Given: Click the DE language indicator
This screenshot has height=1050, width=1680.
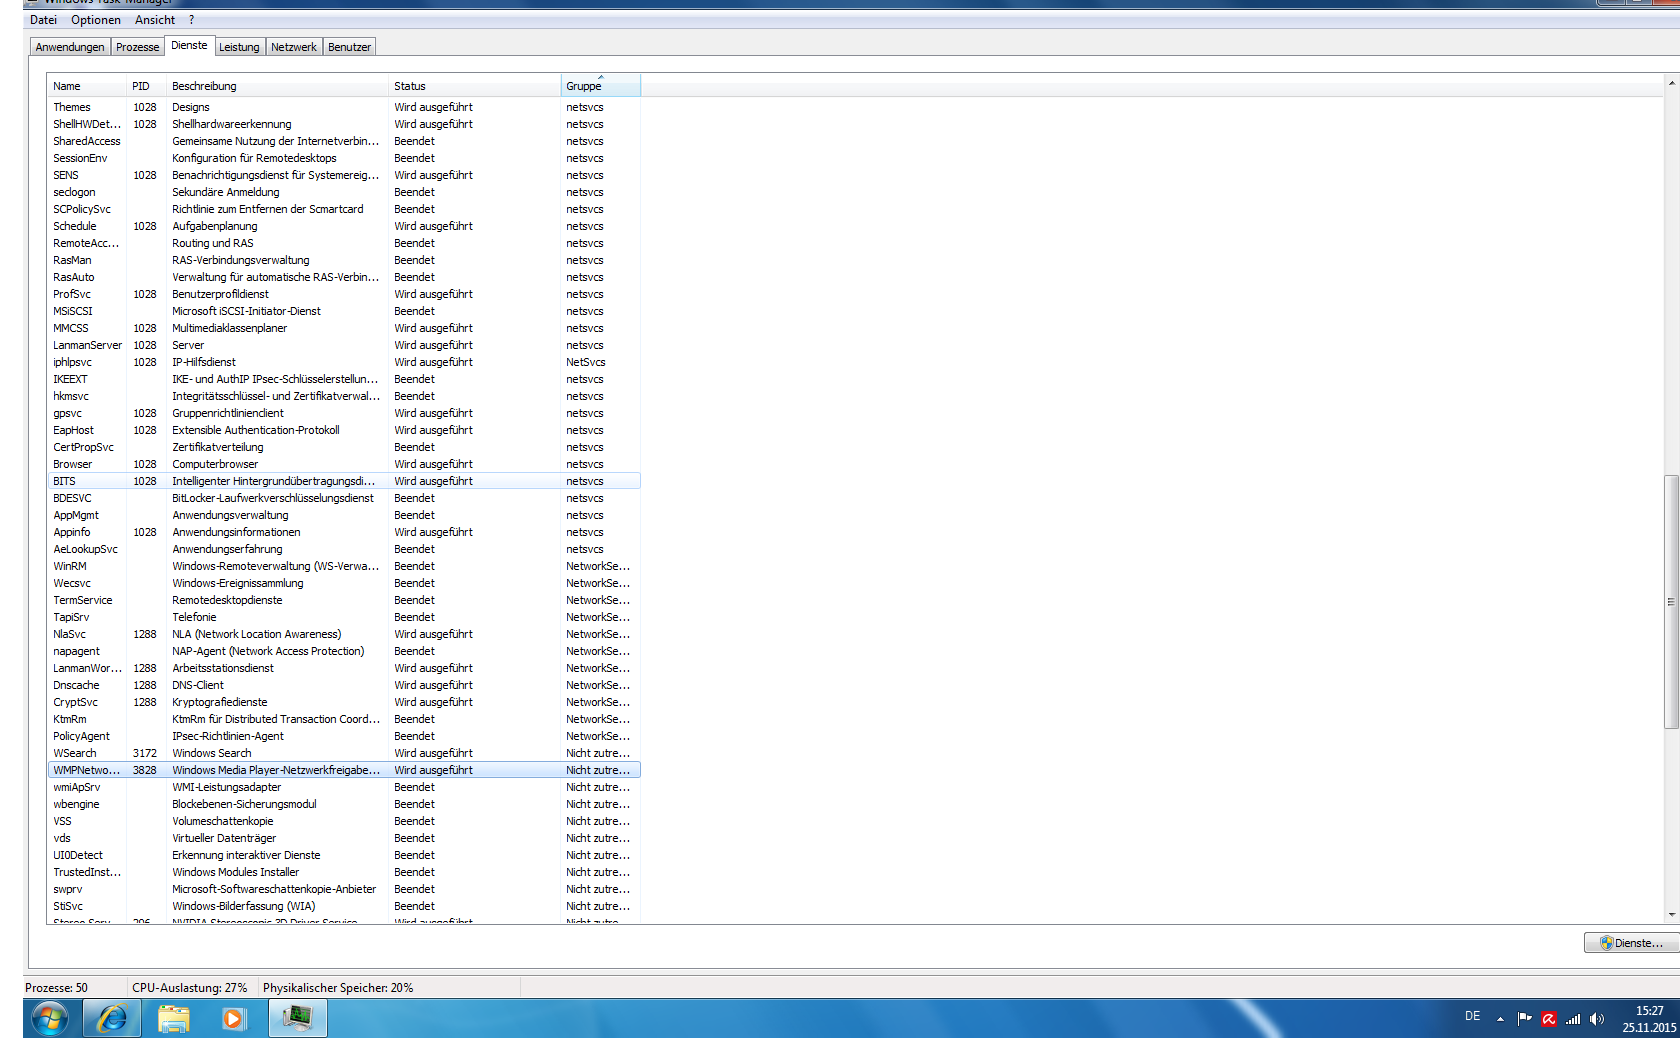Looking at the screenshot, I should (1472, 1016).
